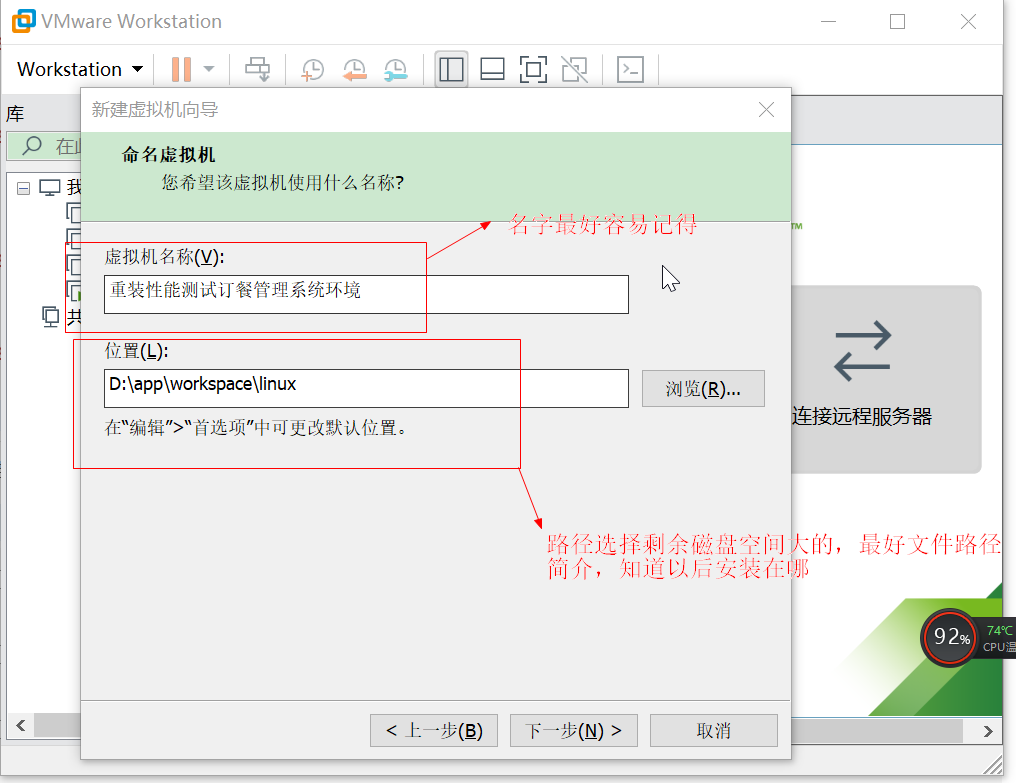Viewport: 1016px width, 783px height.
Task: Close the new virtual machine wizard dialog
Action: (767, 110)
